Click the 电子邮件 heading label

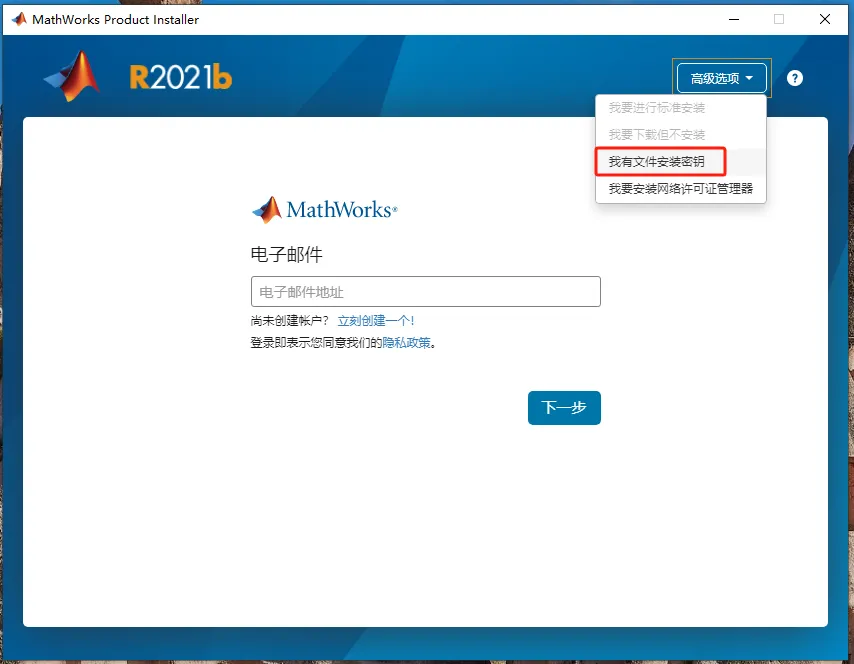[286, 254]
